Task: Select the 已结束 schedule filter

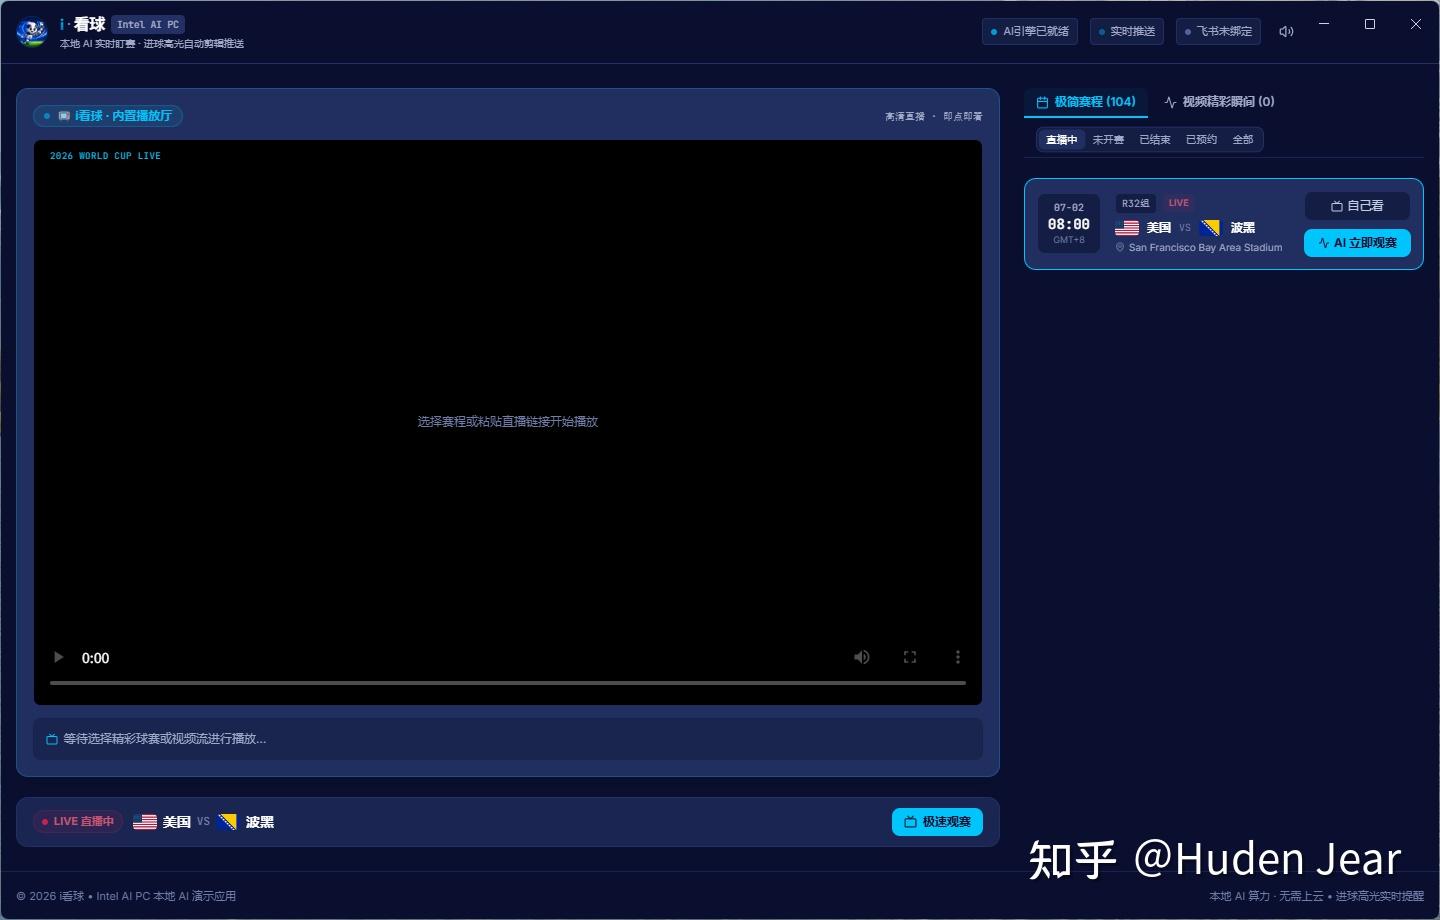Action: (1155, 140)
